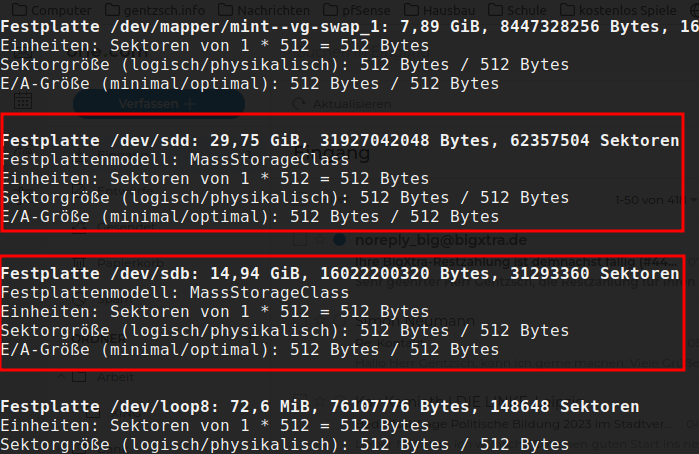Open the email from noreply_big@bigxtra.de
The height and width of the screenshot is (454, 699).
click(418, 241)
